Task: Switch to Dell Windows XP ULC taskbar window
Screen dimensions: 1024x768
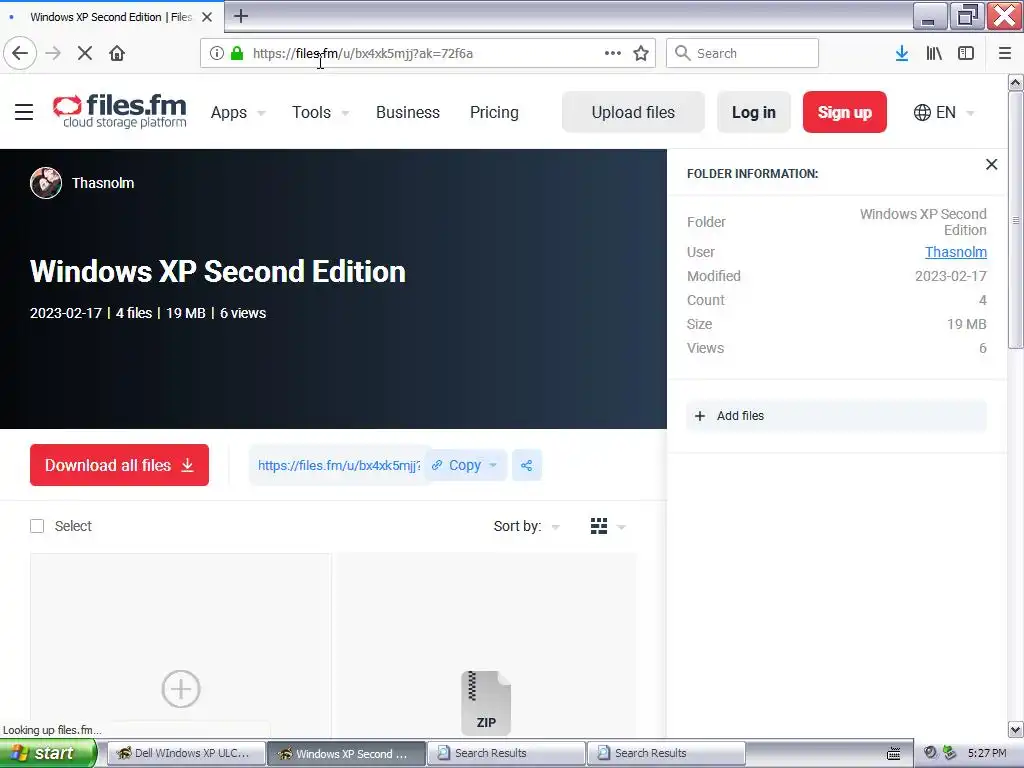Action: pyautogui.click(x=186, y=753)
